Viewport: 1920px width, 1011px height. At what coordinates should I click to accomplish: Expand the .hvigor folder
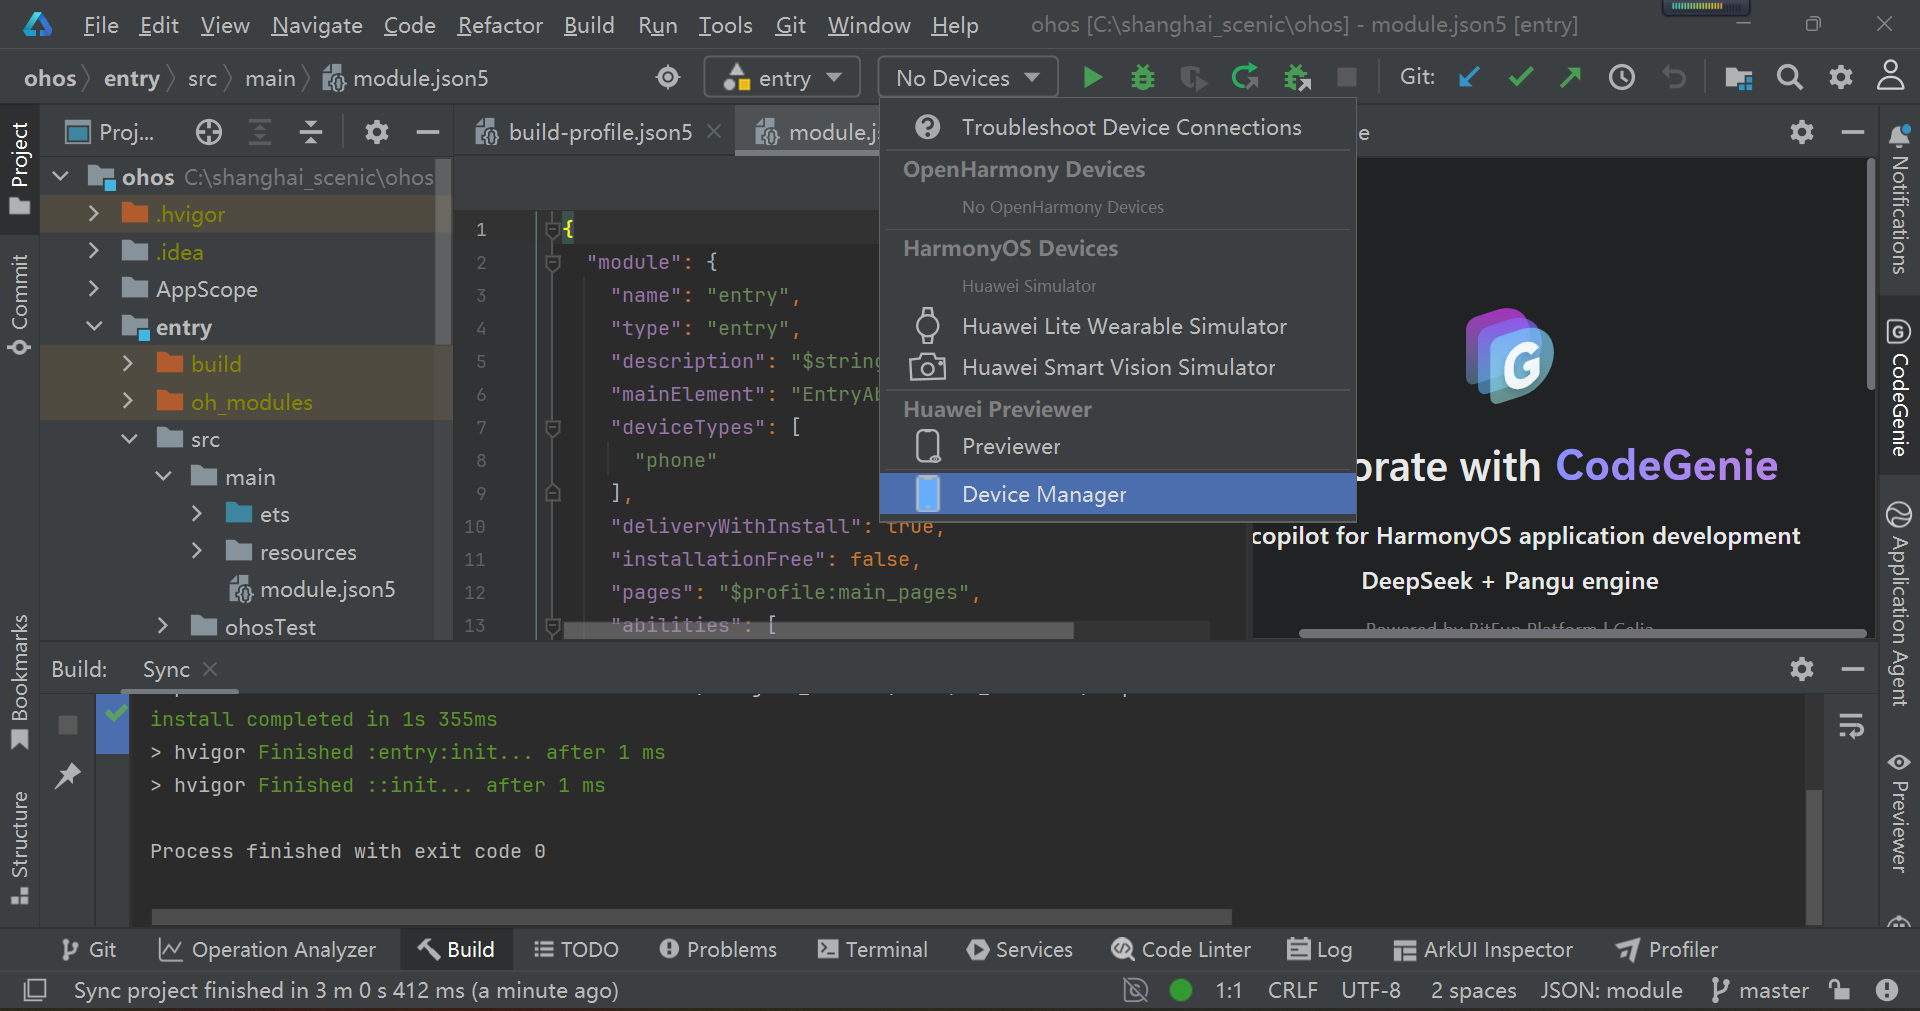pyautogui.click(x=94, y=214)
